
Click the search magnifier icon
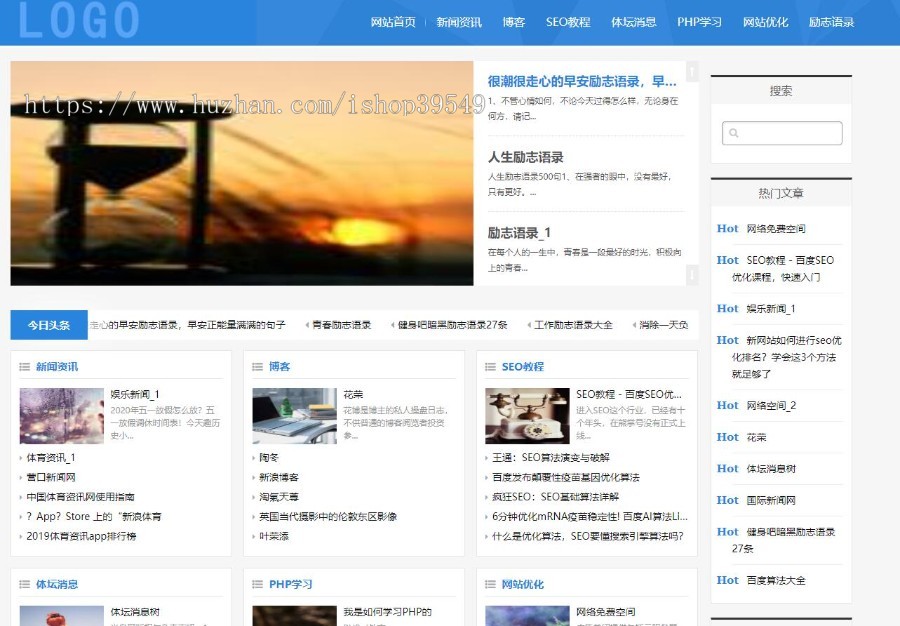pyautogui.click(x=734, y=133)
